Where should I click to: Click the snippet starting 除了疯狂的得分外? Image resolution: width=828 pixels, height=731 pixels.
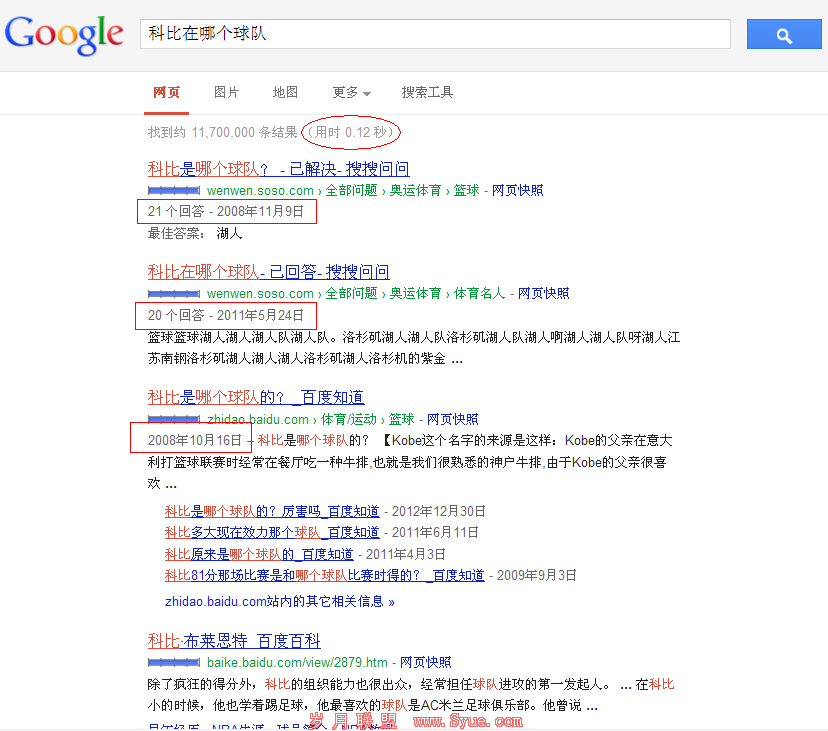tap(411, 695)
